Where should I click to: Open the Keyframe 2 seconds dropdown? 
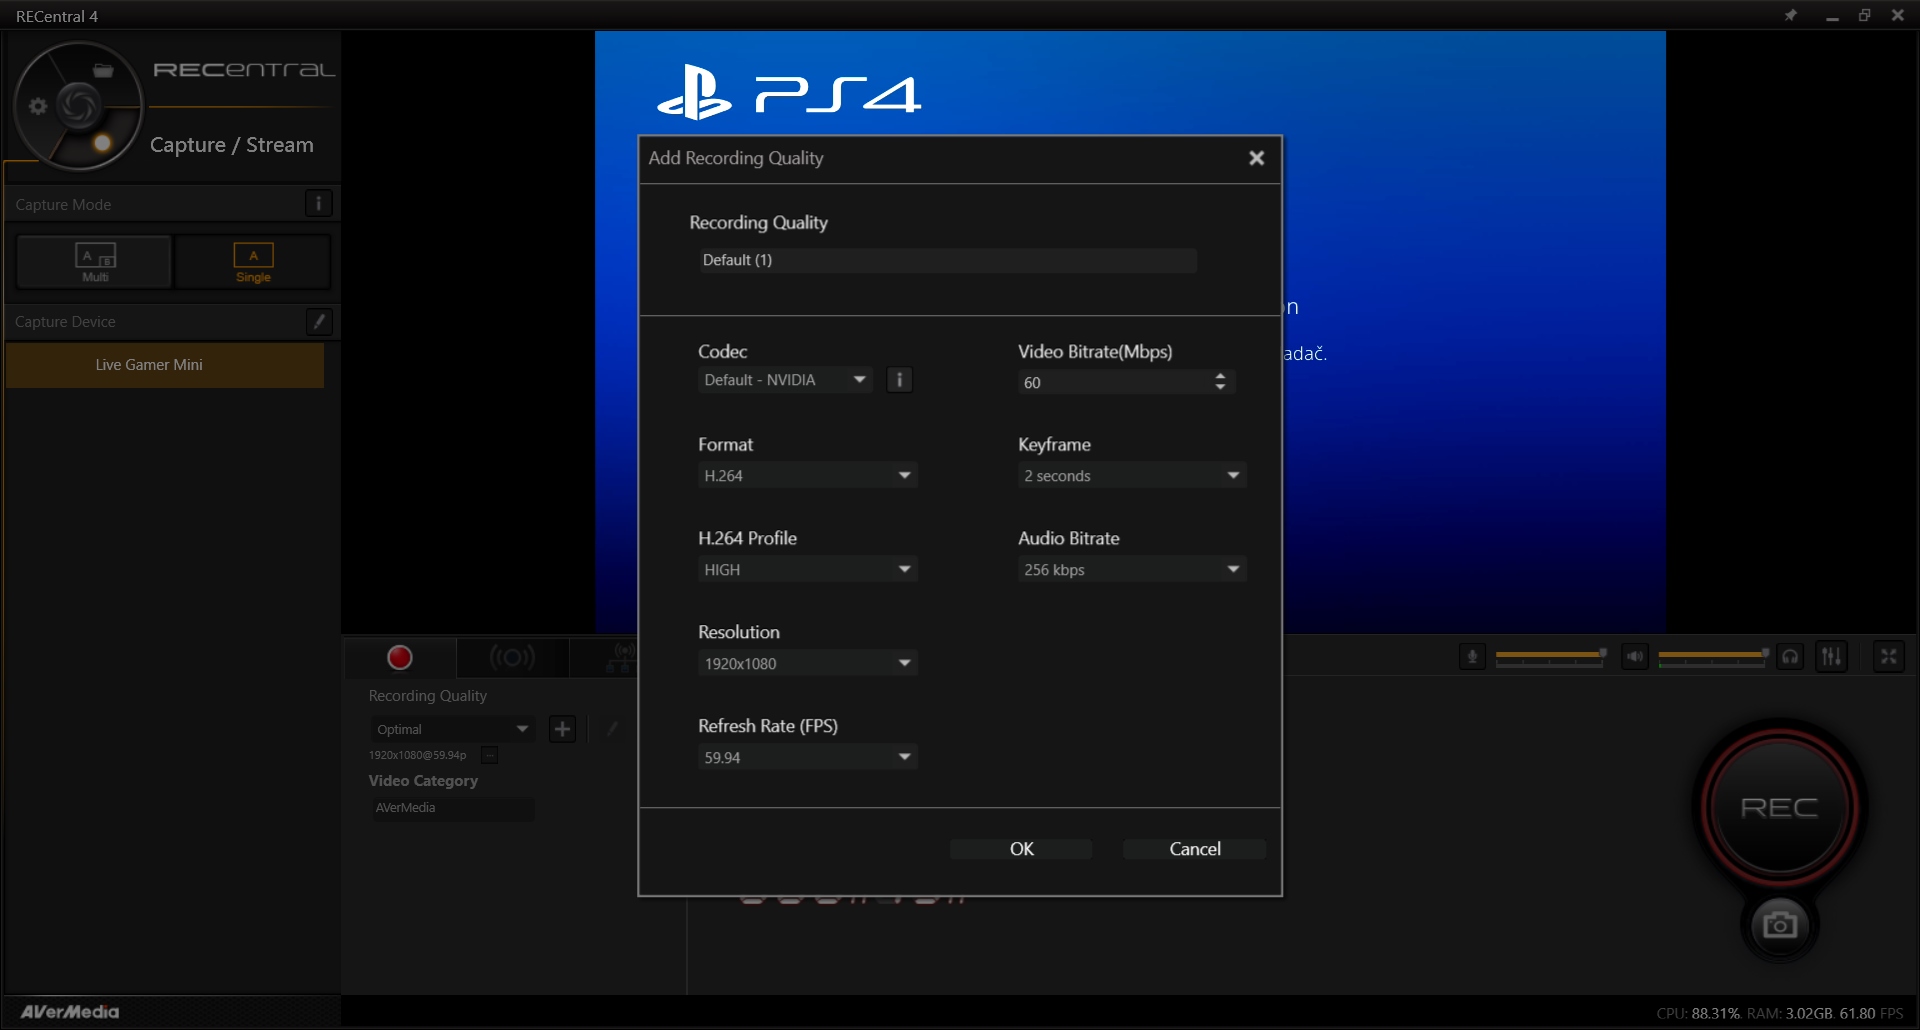coord(1131,475)
